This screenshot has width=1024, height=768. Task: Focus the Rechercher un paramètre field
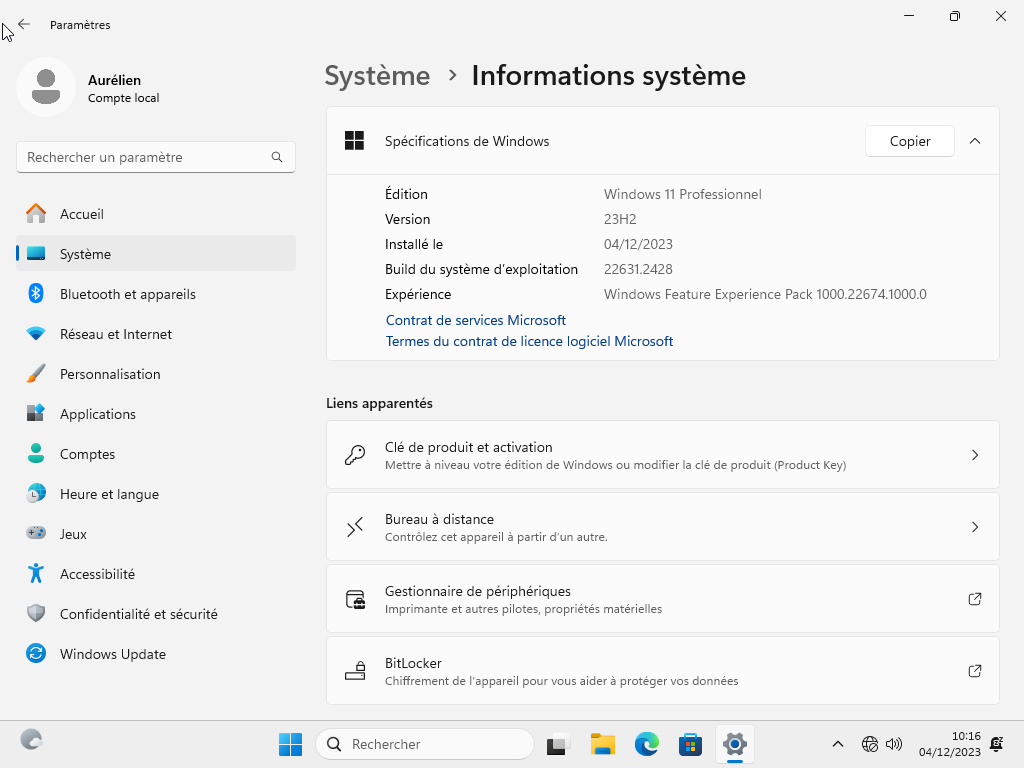click(x=156, y=157)
